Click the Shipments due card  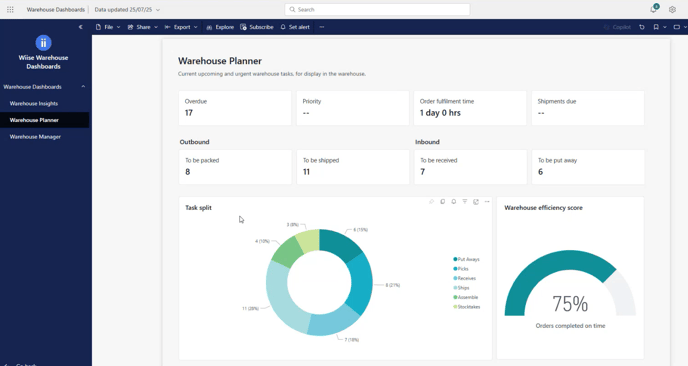(588, 108)
